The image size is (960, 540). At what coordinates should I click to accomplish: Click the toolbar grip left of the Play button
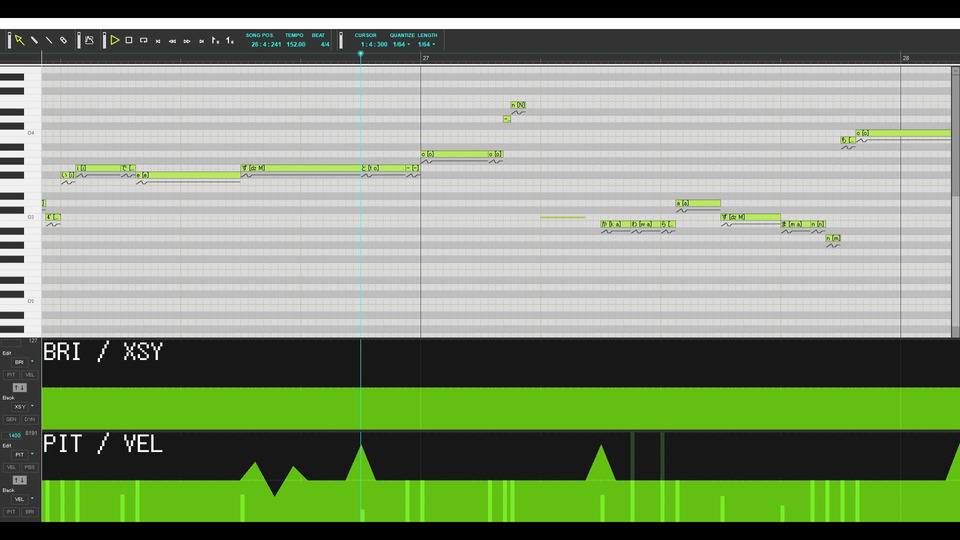coord(104,40)
